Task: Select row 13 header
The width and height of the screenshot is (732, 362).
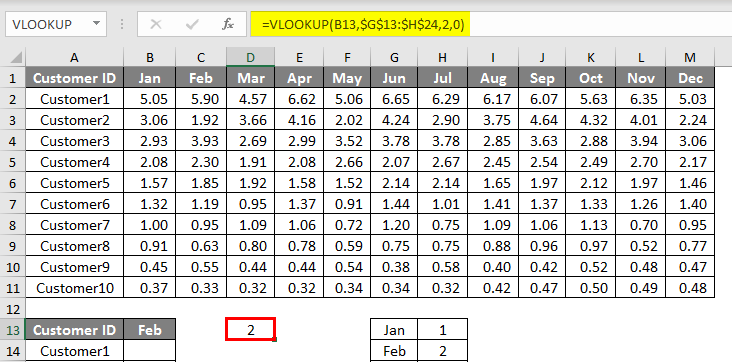Action: coord(13,330)
